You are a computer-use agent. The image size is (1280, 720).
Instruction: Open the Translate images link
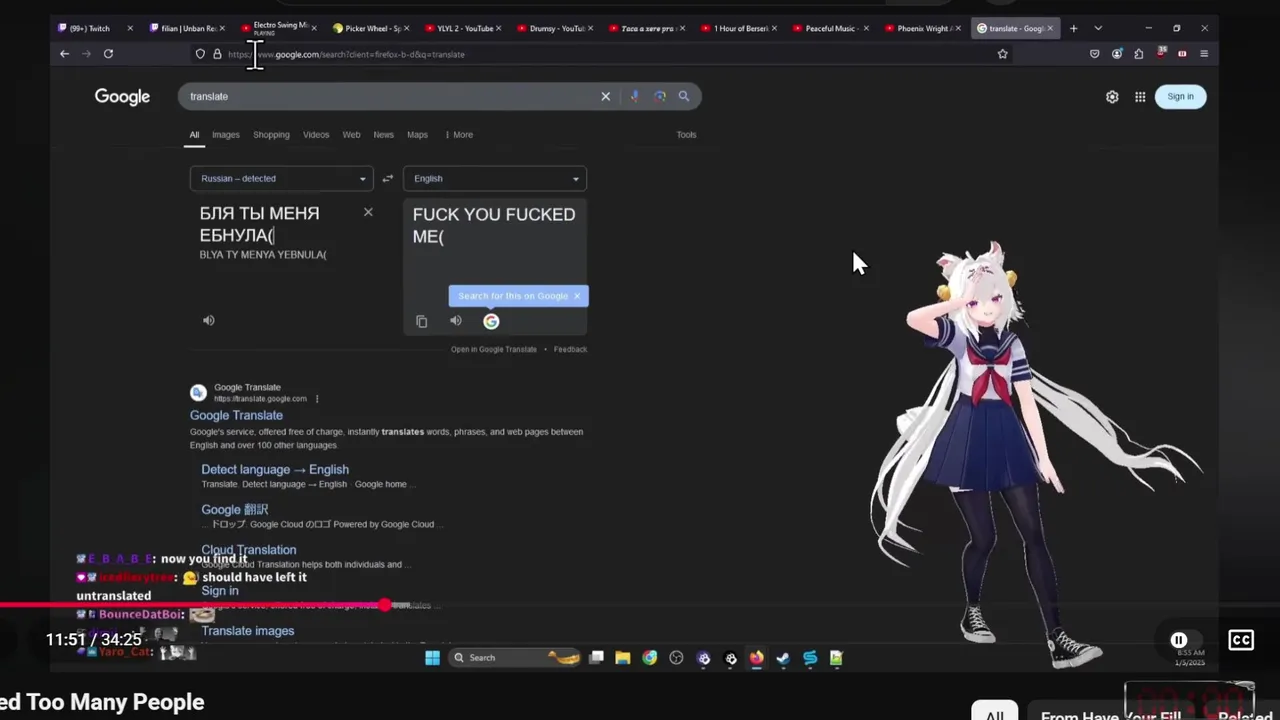pos(247,631)
